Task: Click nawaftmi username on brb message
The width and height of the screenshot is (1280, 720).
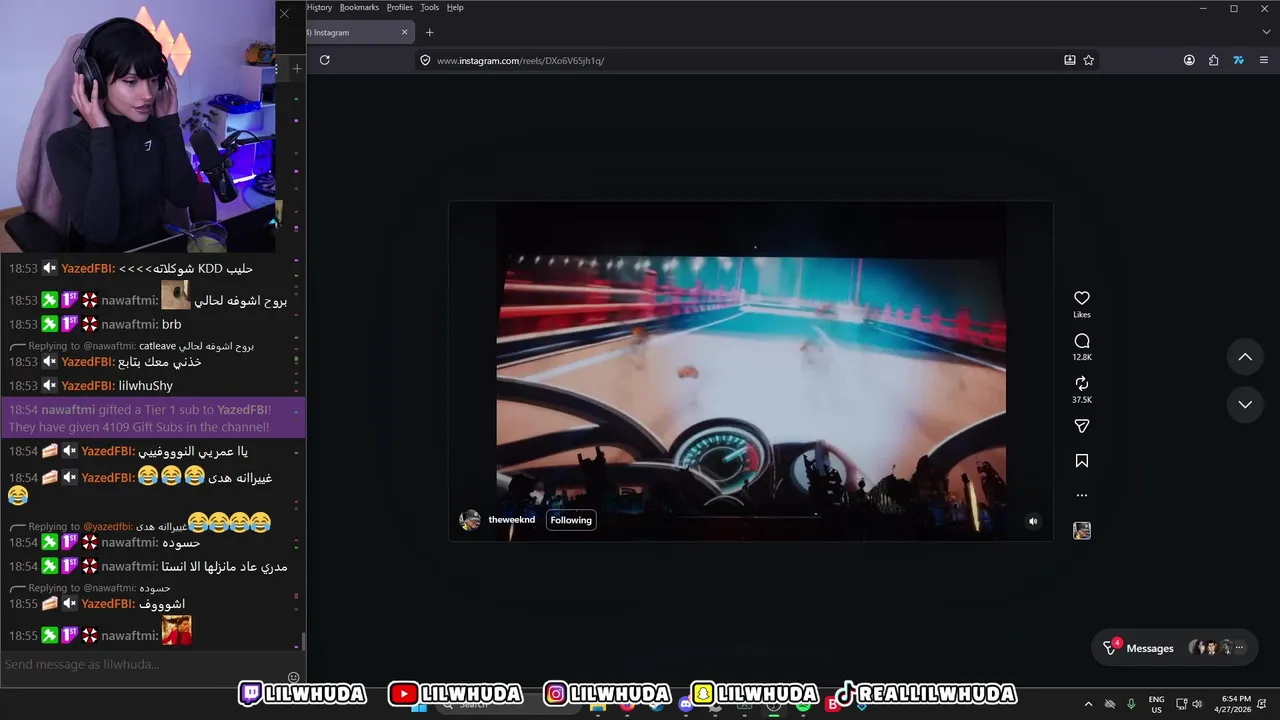Action: coord(129,324)
